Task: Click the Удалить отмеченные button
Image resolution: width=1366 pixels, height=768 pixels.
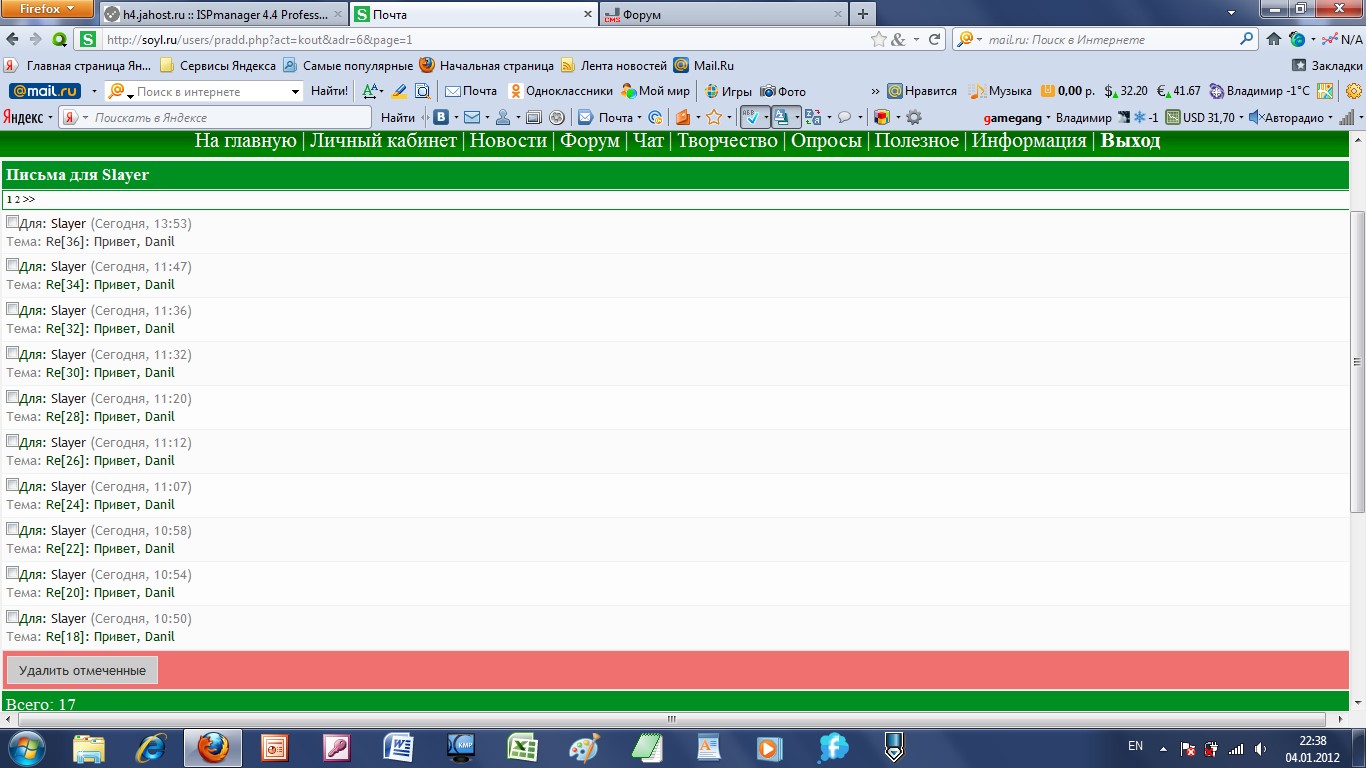Action: (82, 671)
